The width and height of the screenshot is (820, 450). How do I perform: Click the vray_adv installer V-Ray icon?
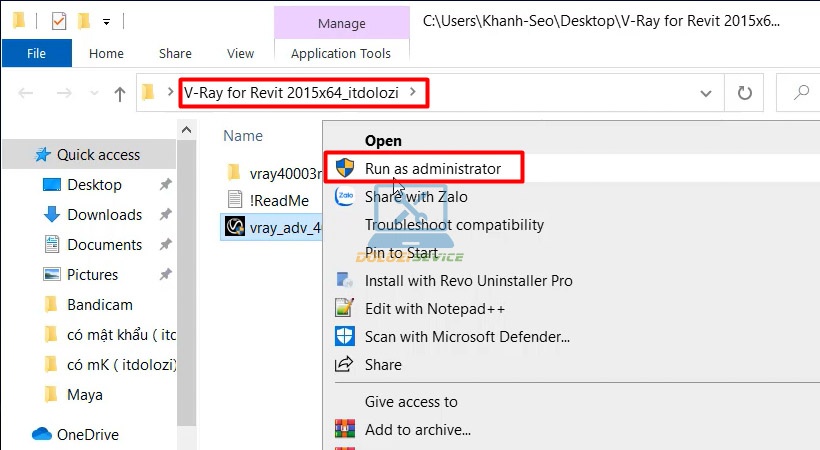[235, 227]
